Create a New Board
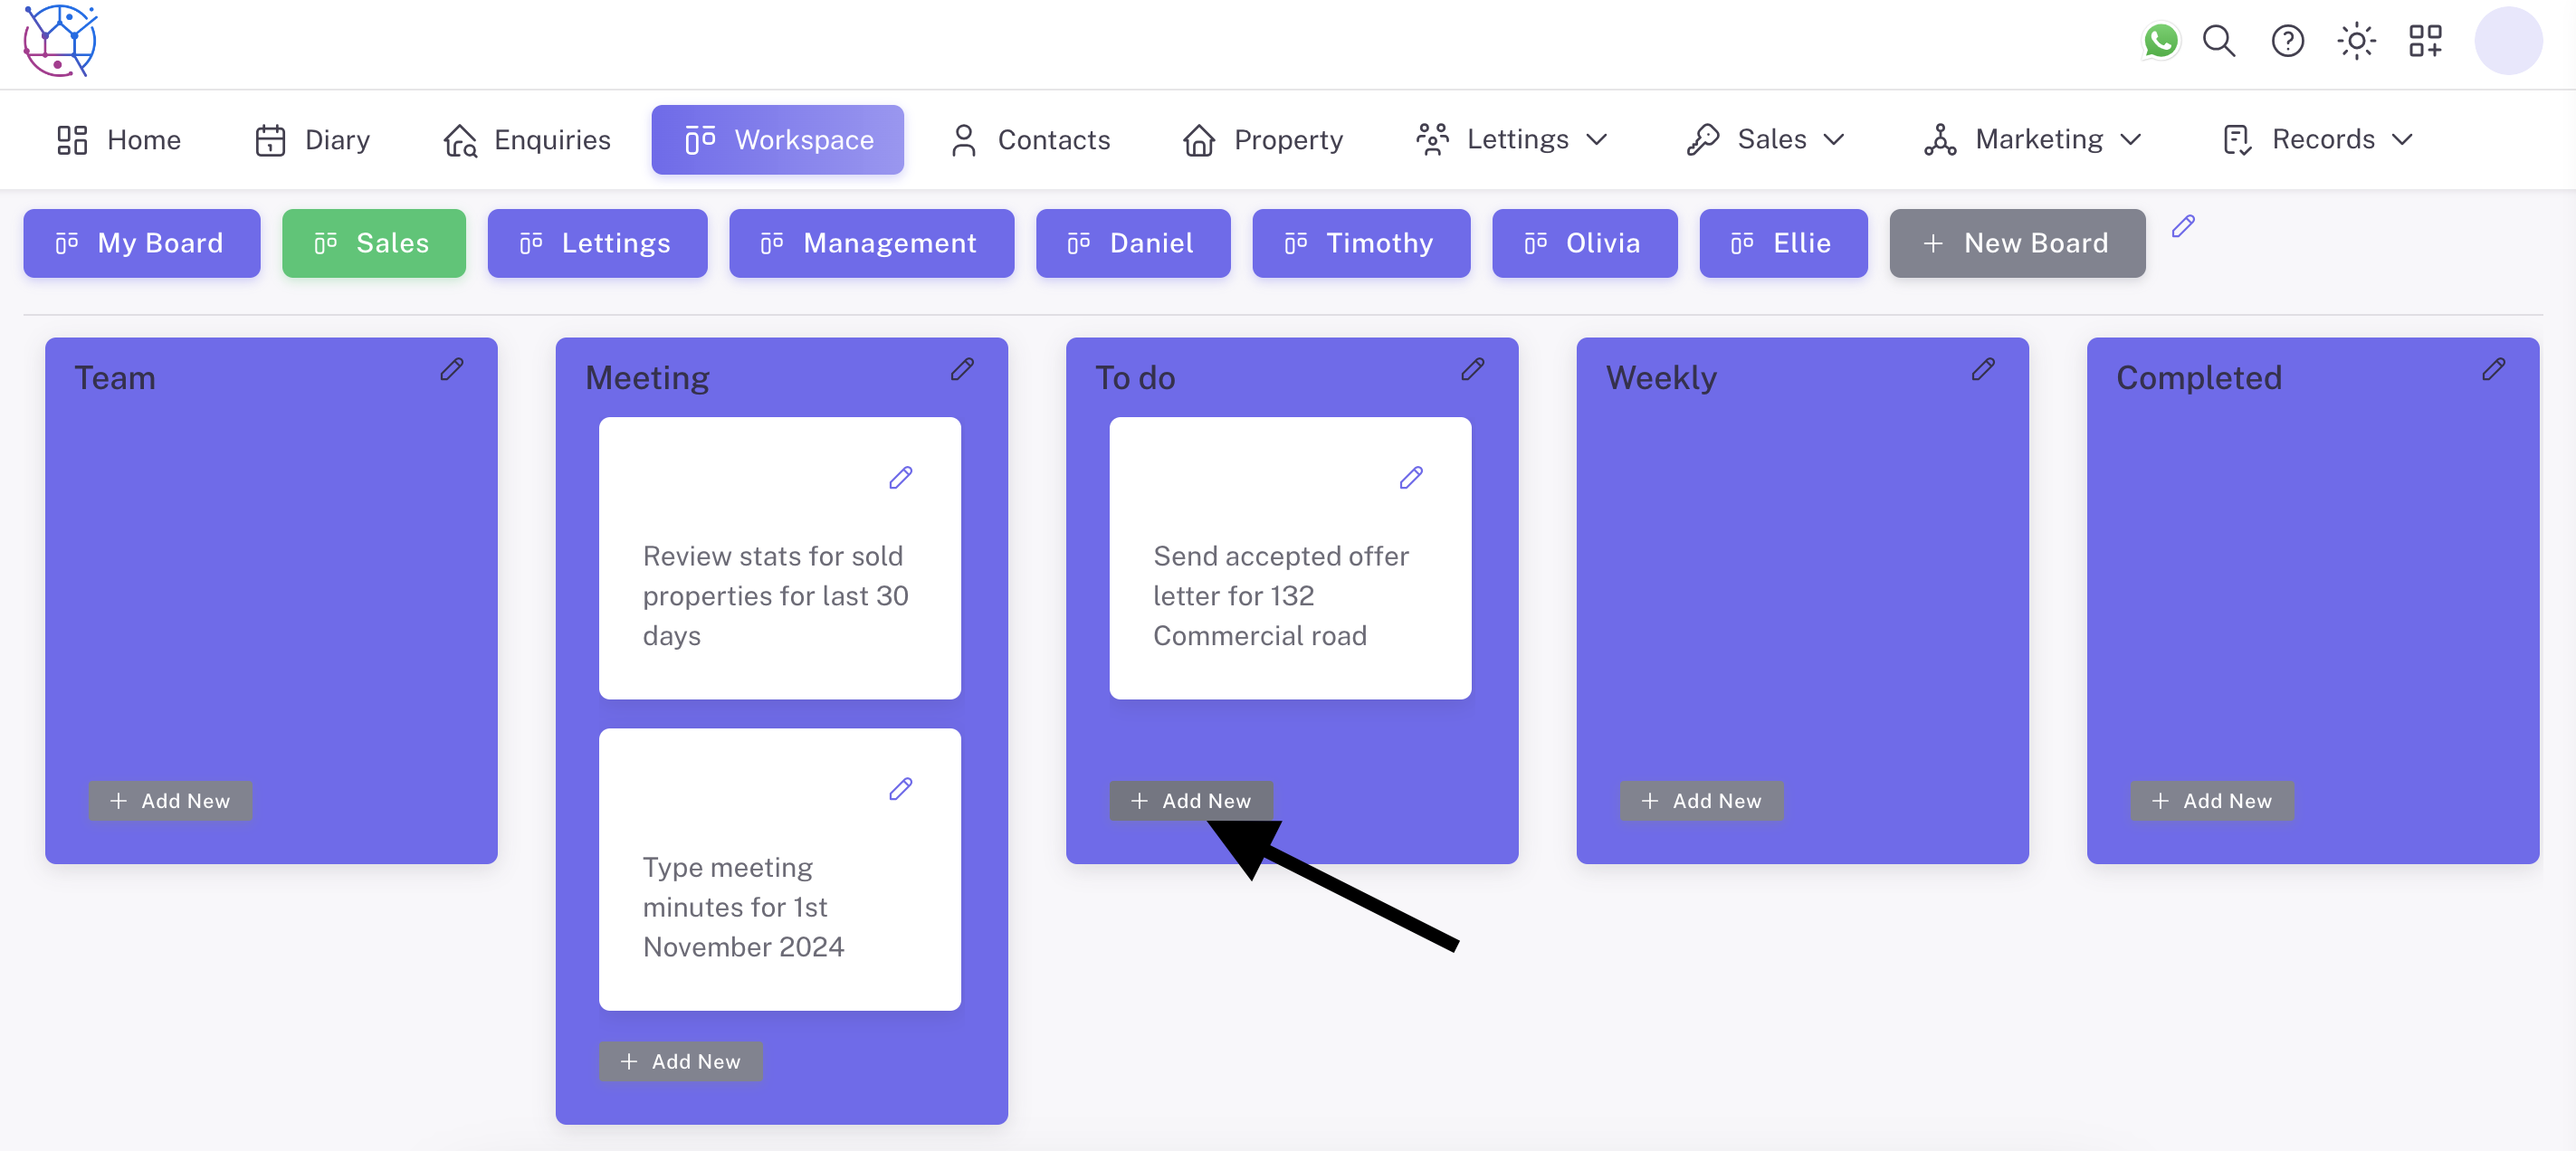Screen dimensions: 2576x1151 (x=2017, y=243)
